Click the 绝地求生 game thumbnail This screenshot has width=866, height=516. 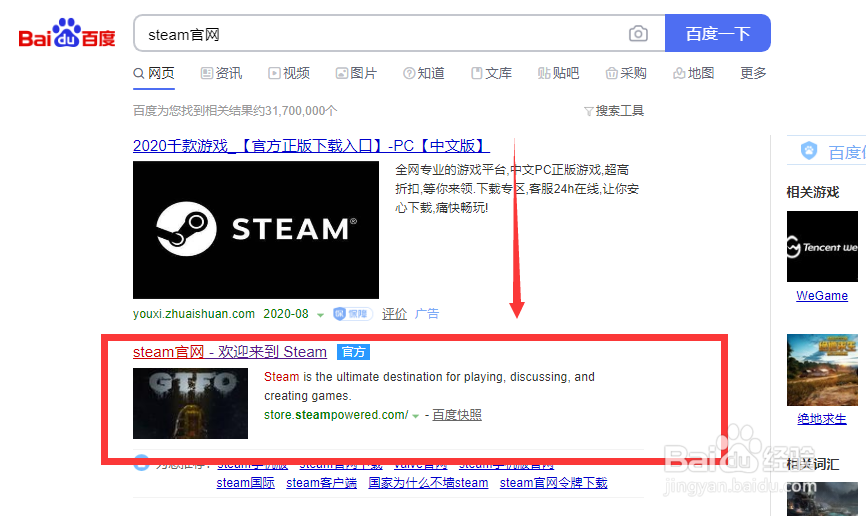click(822, 370)
